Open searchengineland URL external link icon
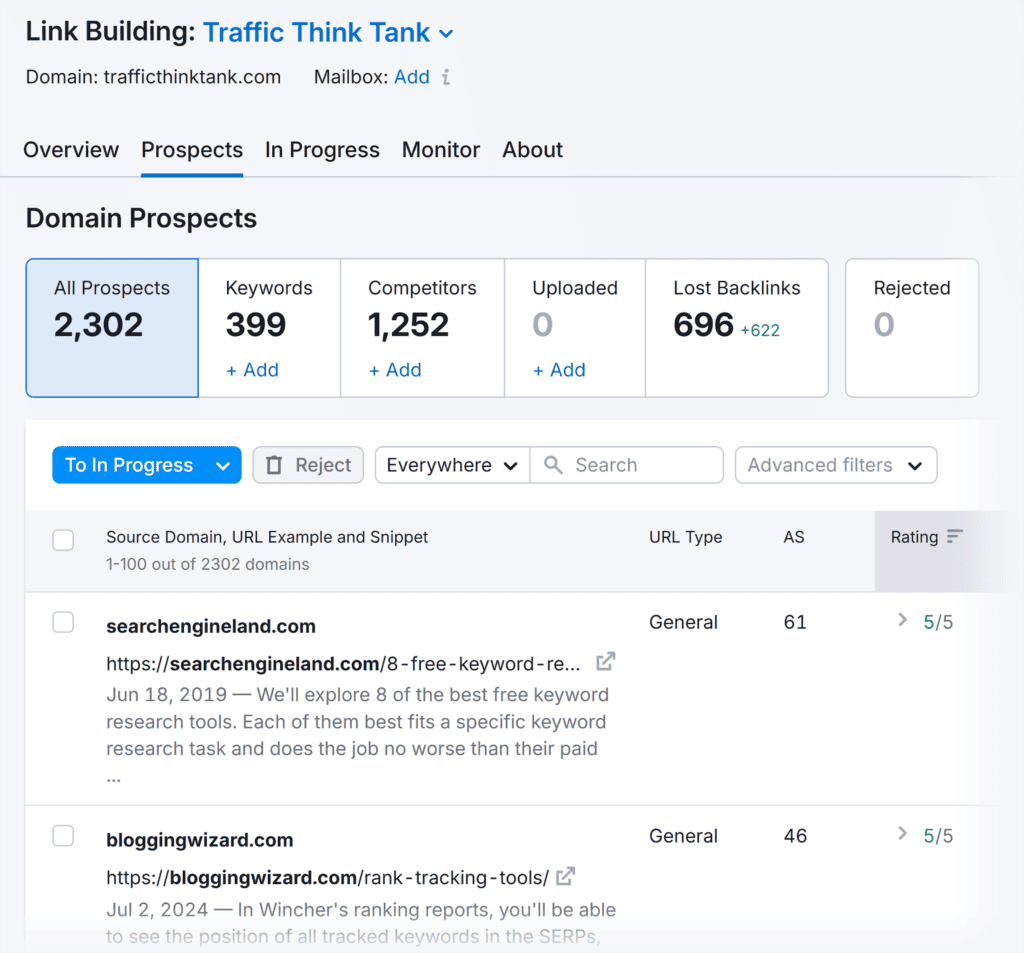 [605, 662]
